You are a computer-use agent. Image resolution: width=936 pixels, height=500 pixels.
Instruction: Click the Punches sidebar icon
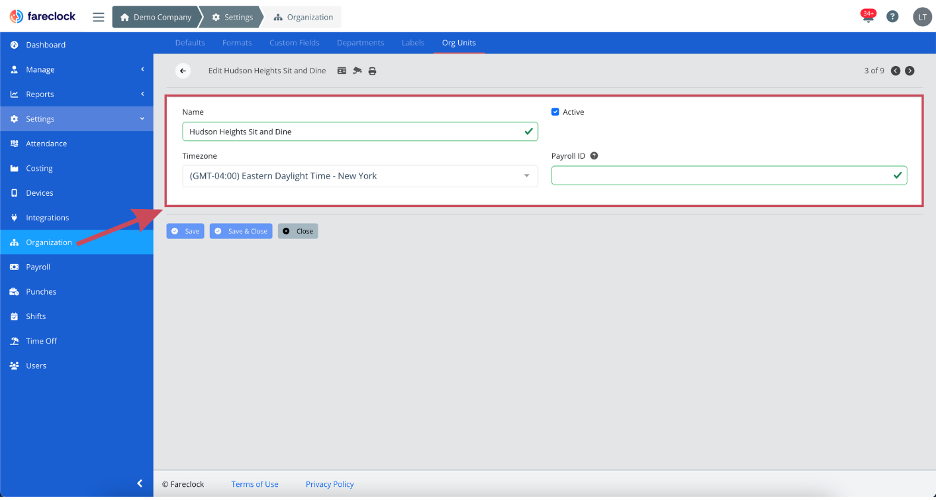14,292
